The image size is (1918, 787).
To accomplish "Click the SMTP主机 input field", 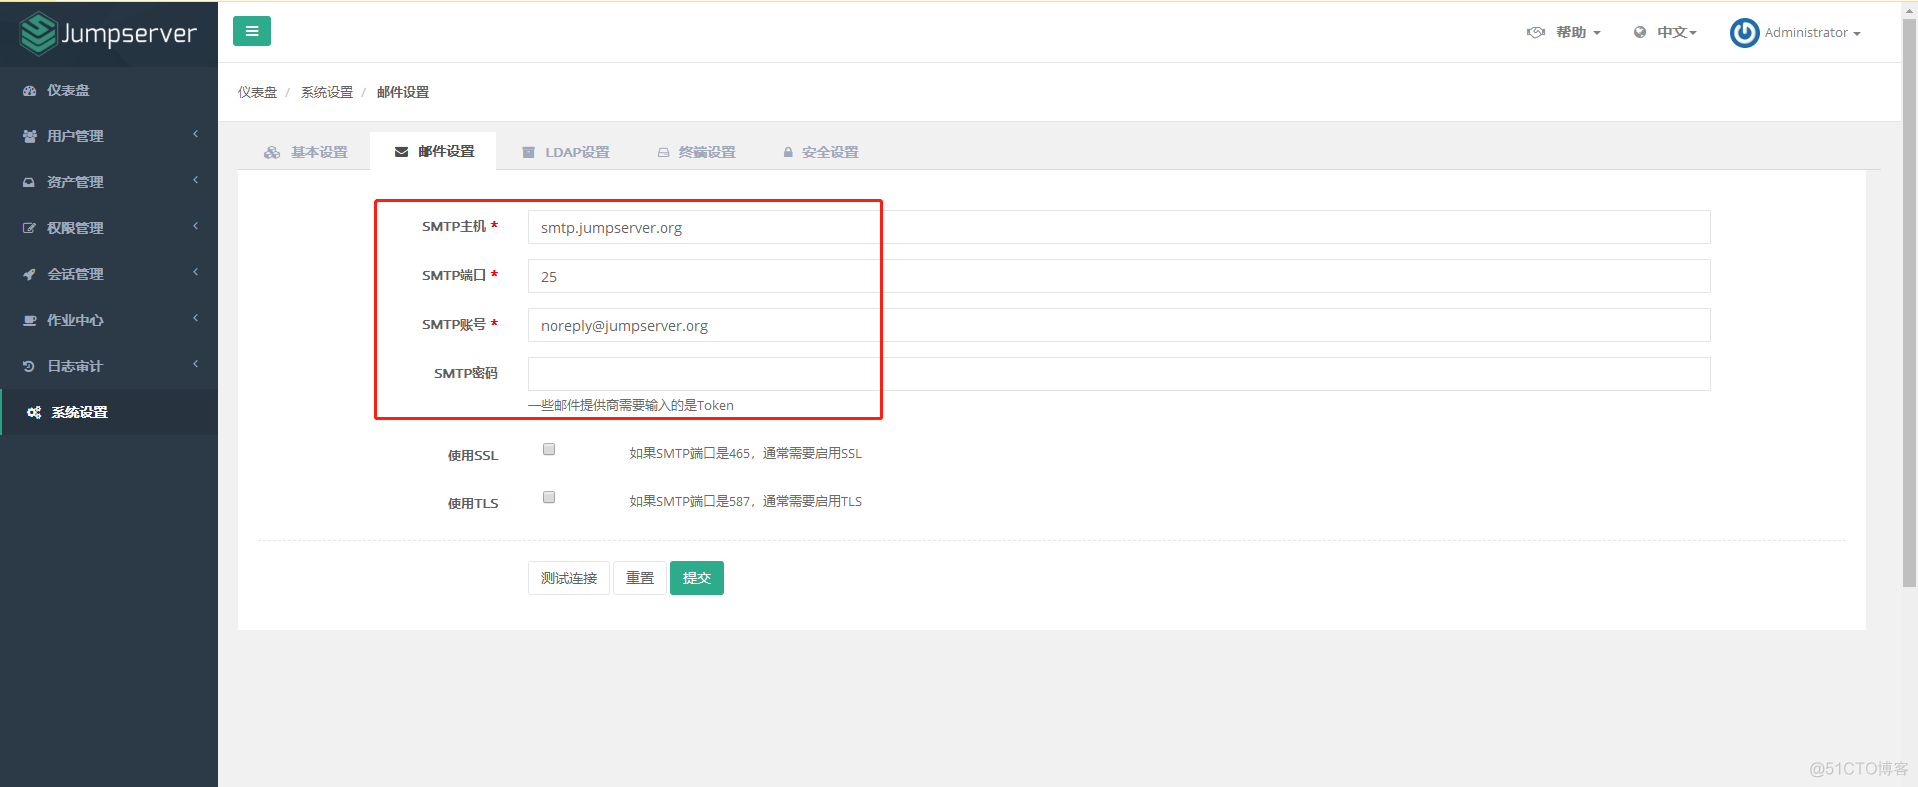I will click(1119, 227).
